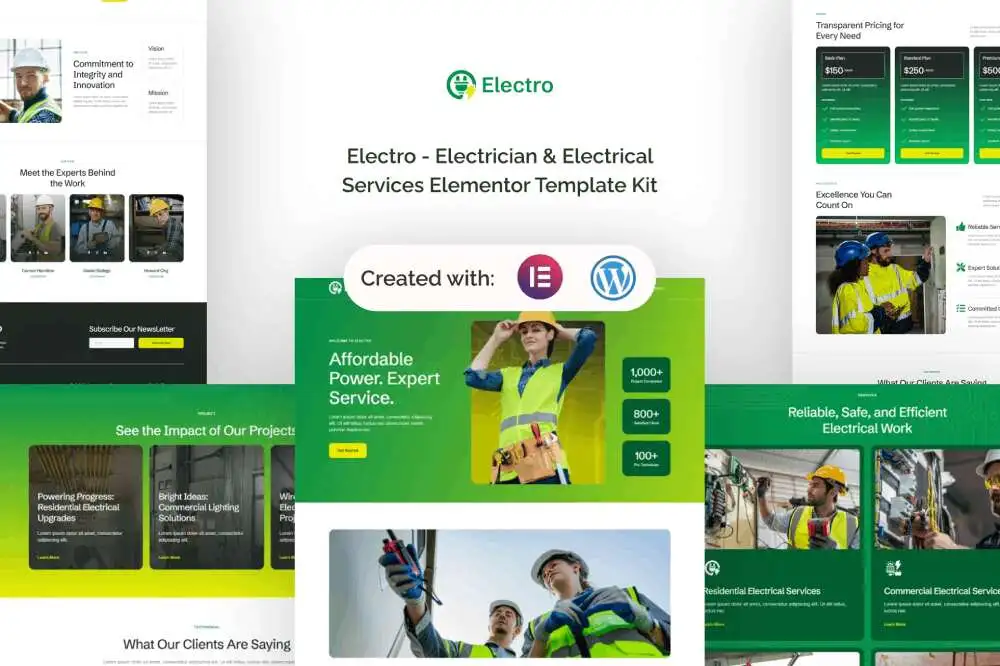The image size is (1000, 666).
Task: Select the $150 plan yellow button
Action: coord(852,153)
